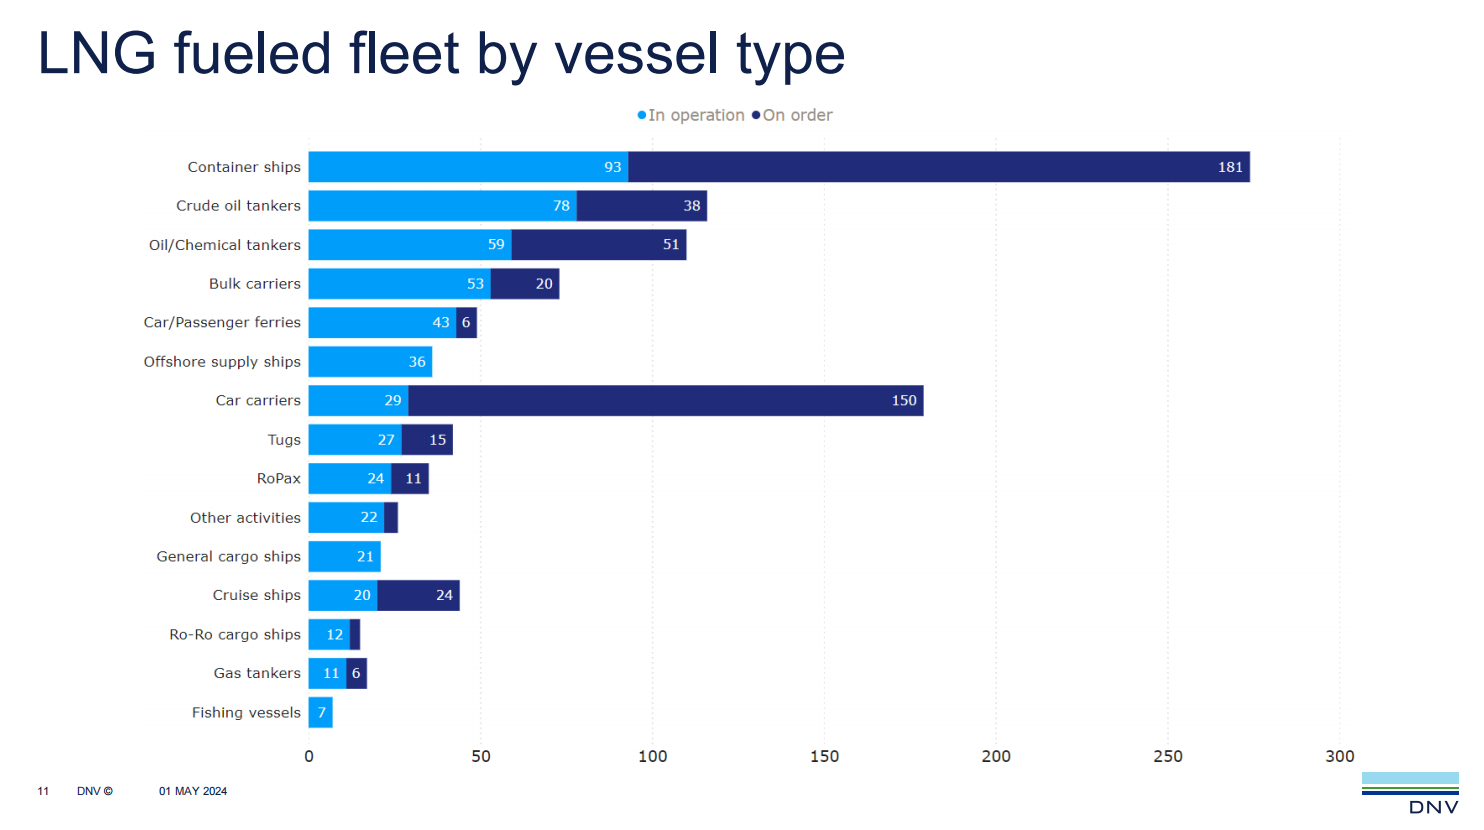Image resolution: width=1484 pixels, height=830 pixels.
Task: Click the Bulk carriers category label
Action: (254, 284)
